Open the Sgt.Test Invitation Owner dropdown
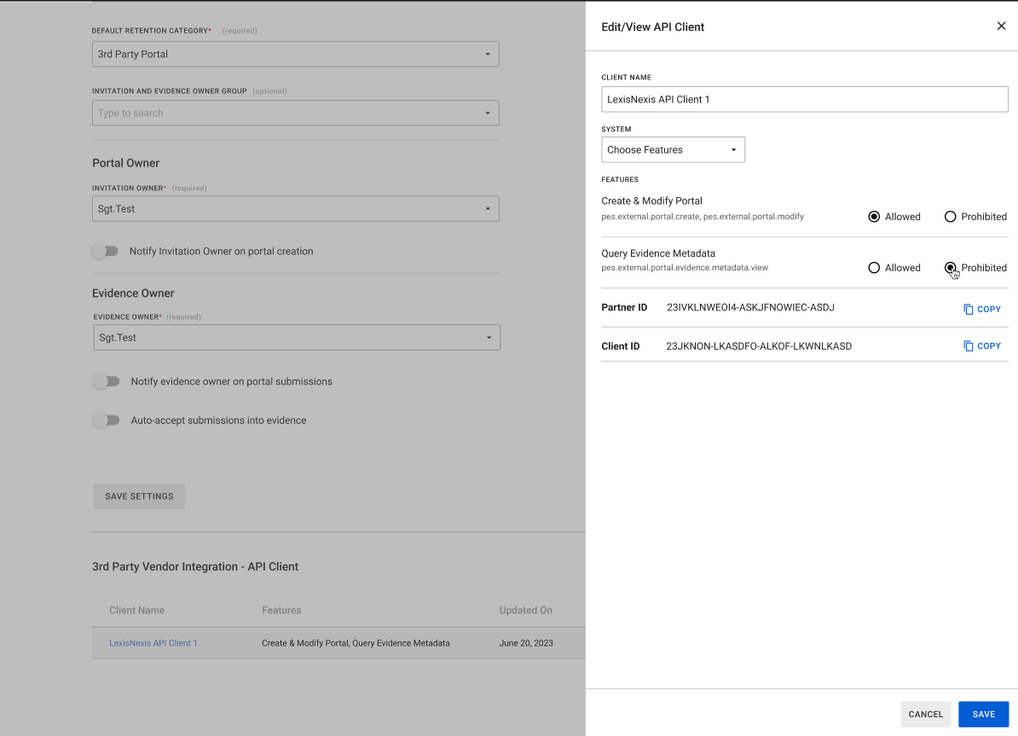Viewport: 1018px width, 736px height. (295, 208)
